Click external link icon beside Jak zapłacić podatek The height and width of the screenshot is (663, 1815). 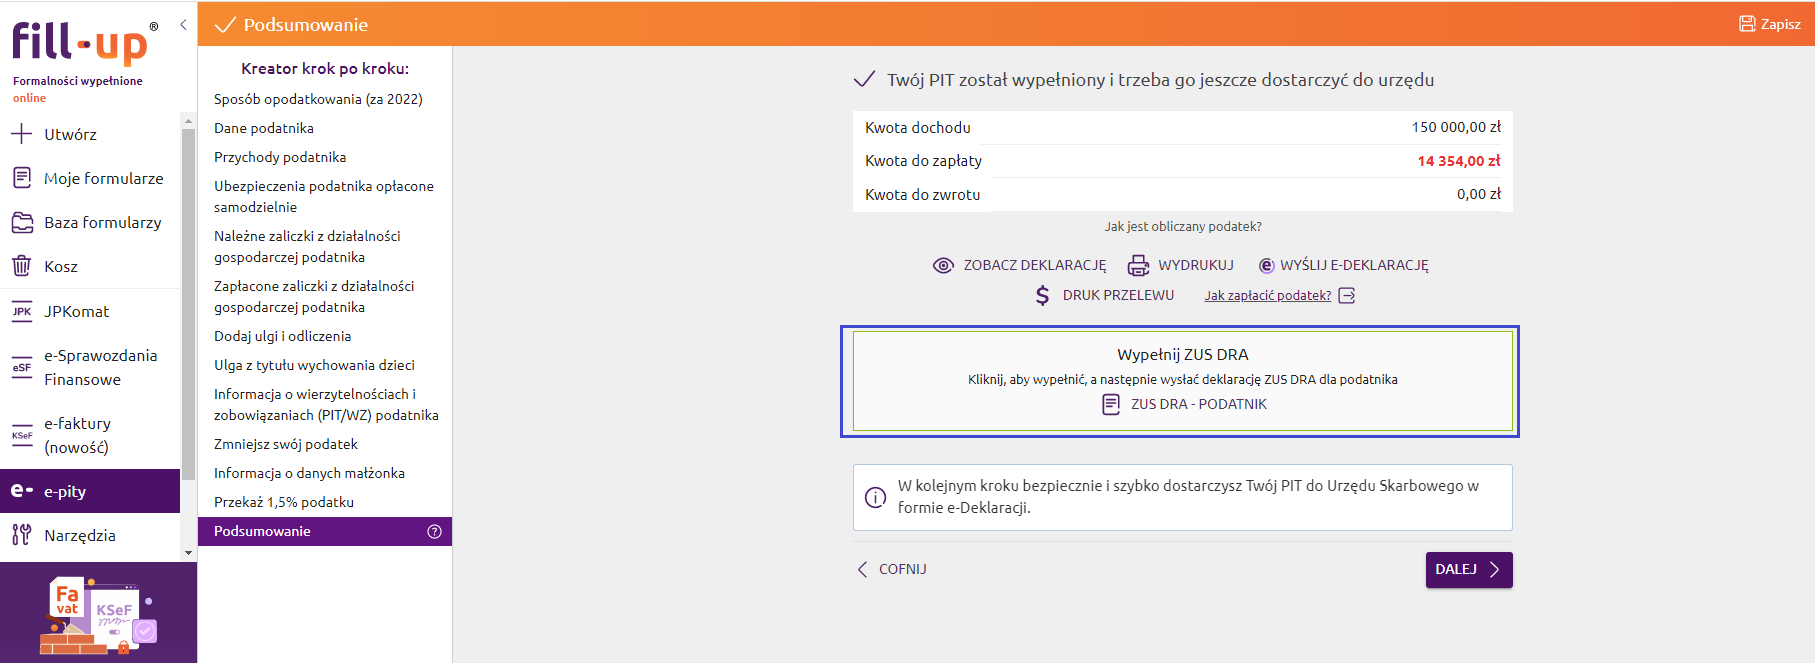[x=1347, y=295]
